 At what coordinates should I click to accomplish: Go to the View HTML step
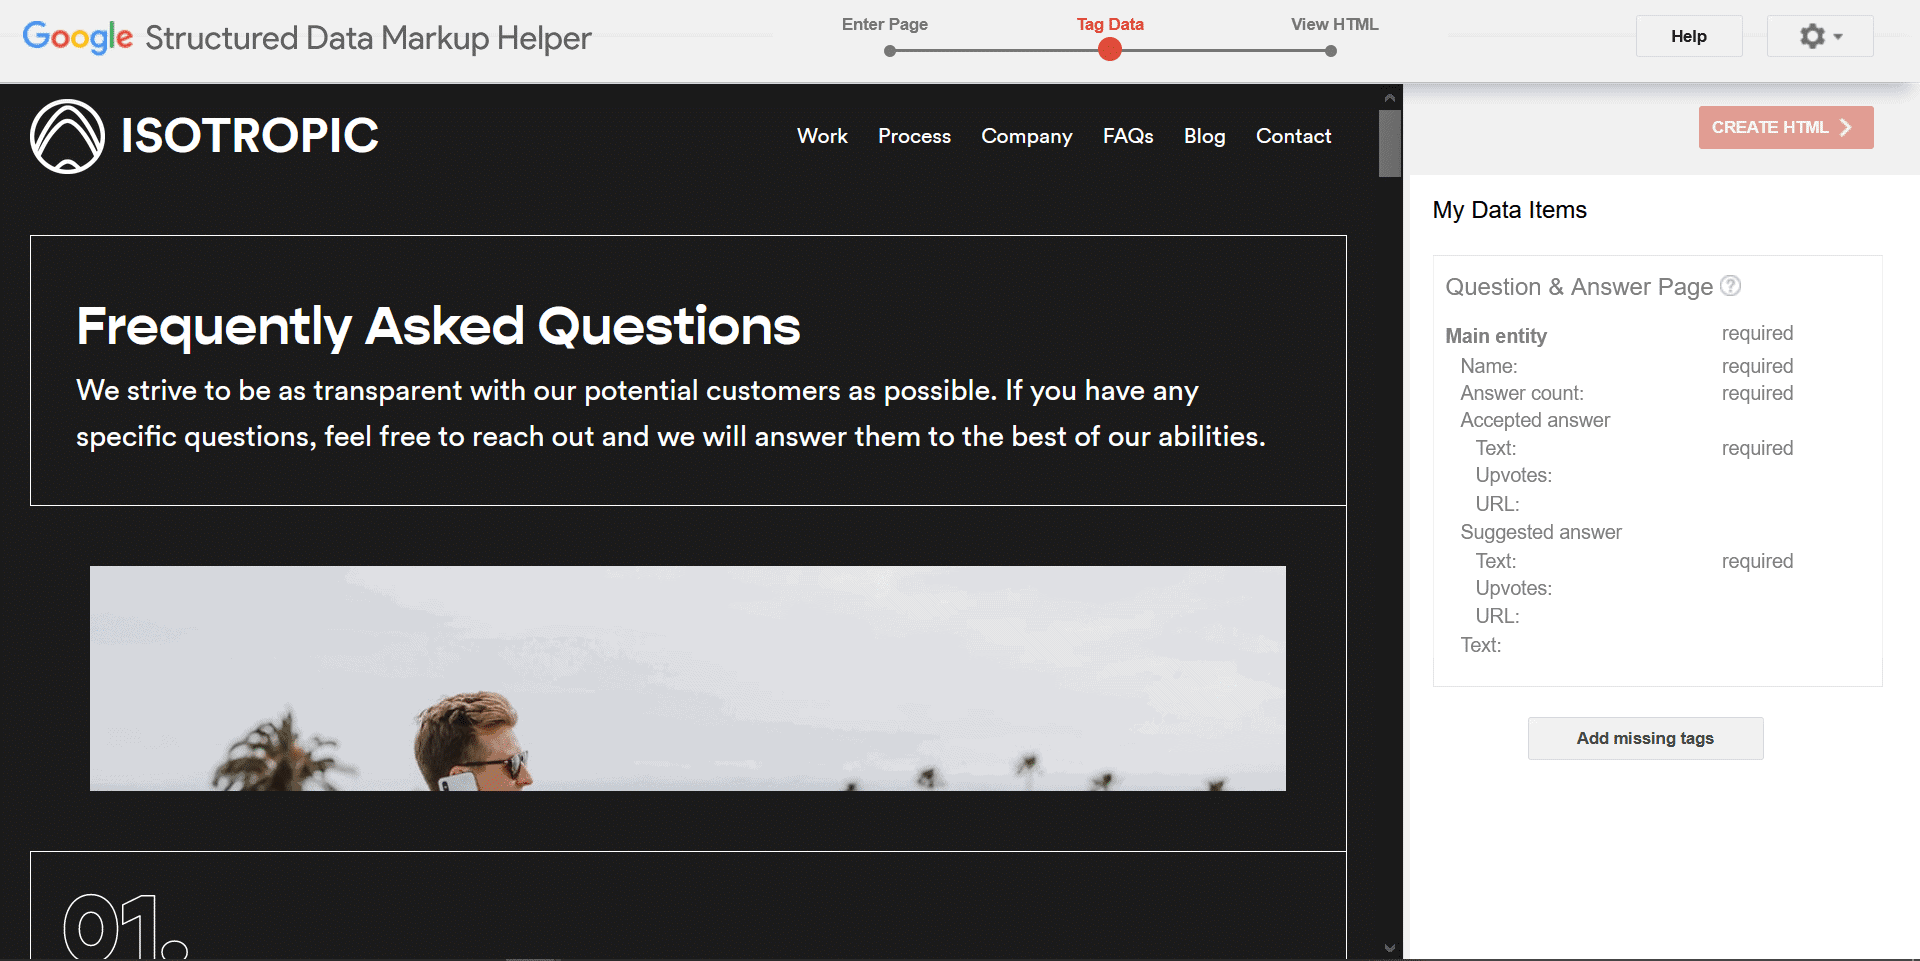tap(1334, 24)
